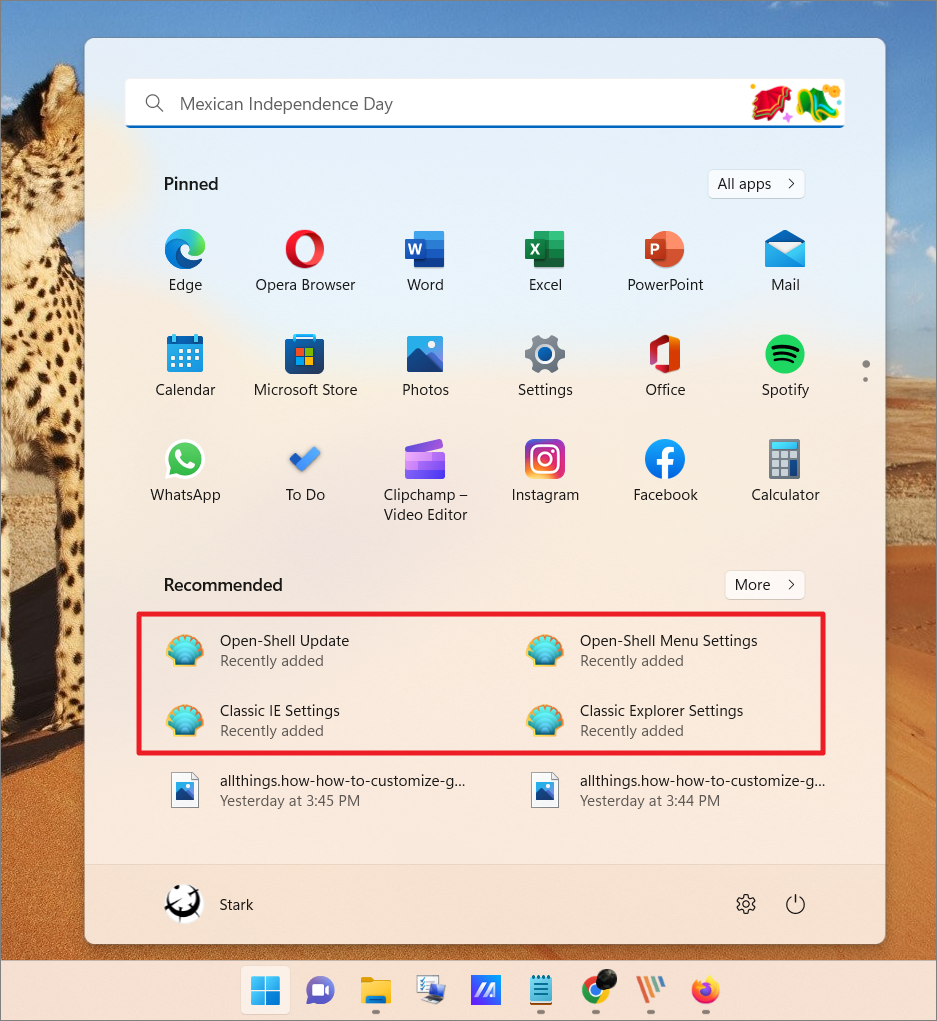The height and width of the screenshot is (1021, 937).
Task: Click the Start menu settings gear icon
Action: click(x=746, y=904)
